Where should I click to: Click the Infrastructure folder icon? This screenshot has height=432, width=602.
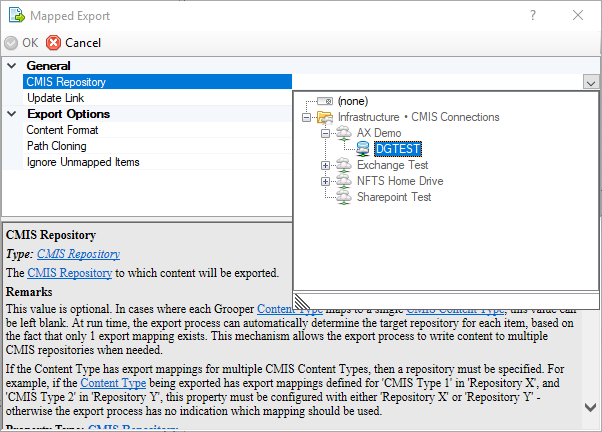tap(325, 117)
